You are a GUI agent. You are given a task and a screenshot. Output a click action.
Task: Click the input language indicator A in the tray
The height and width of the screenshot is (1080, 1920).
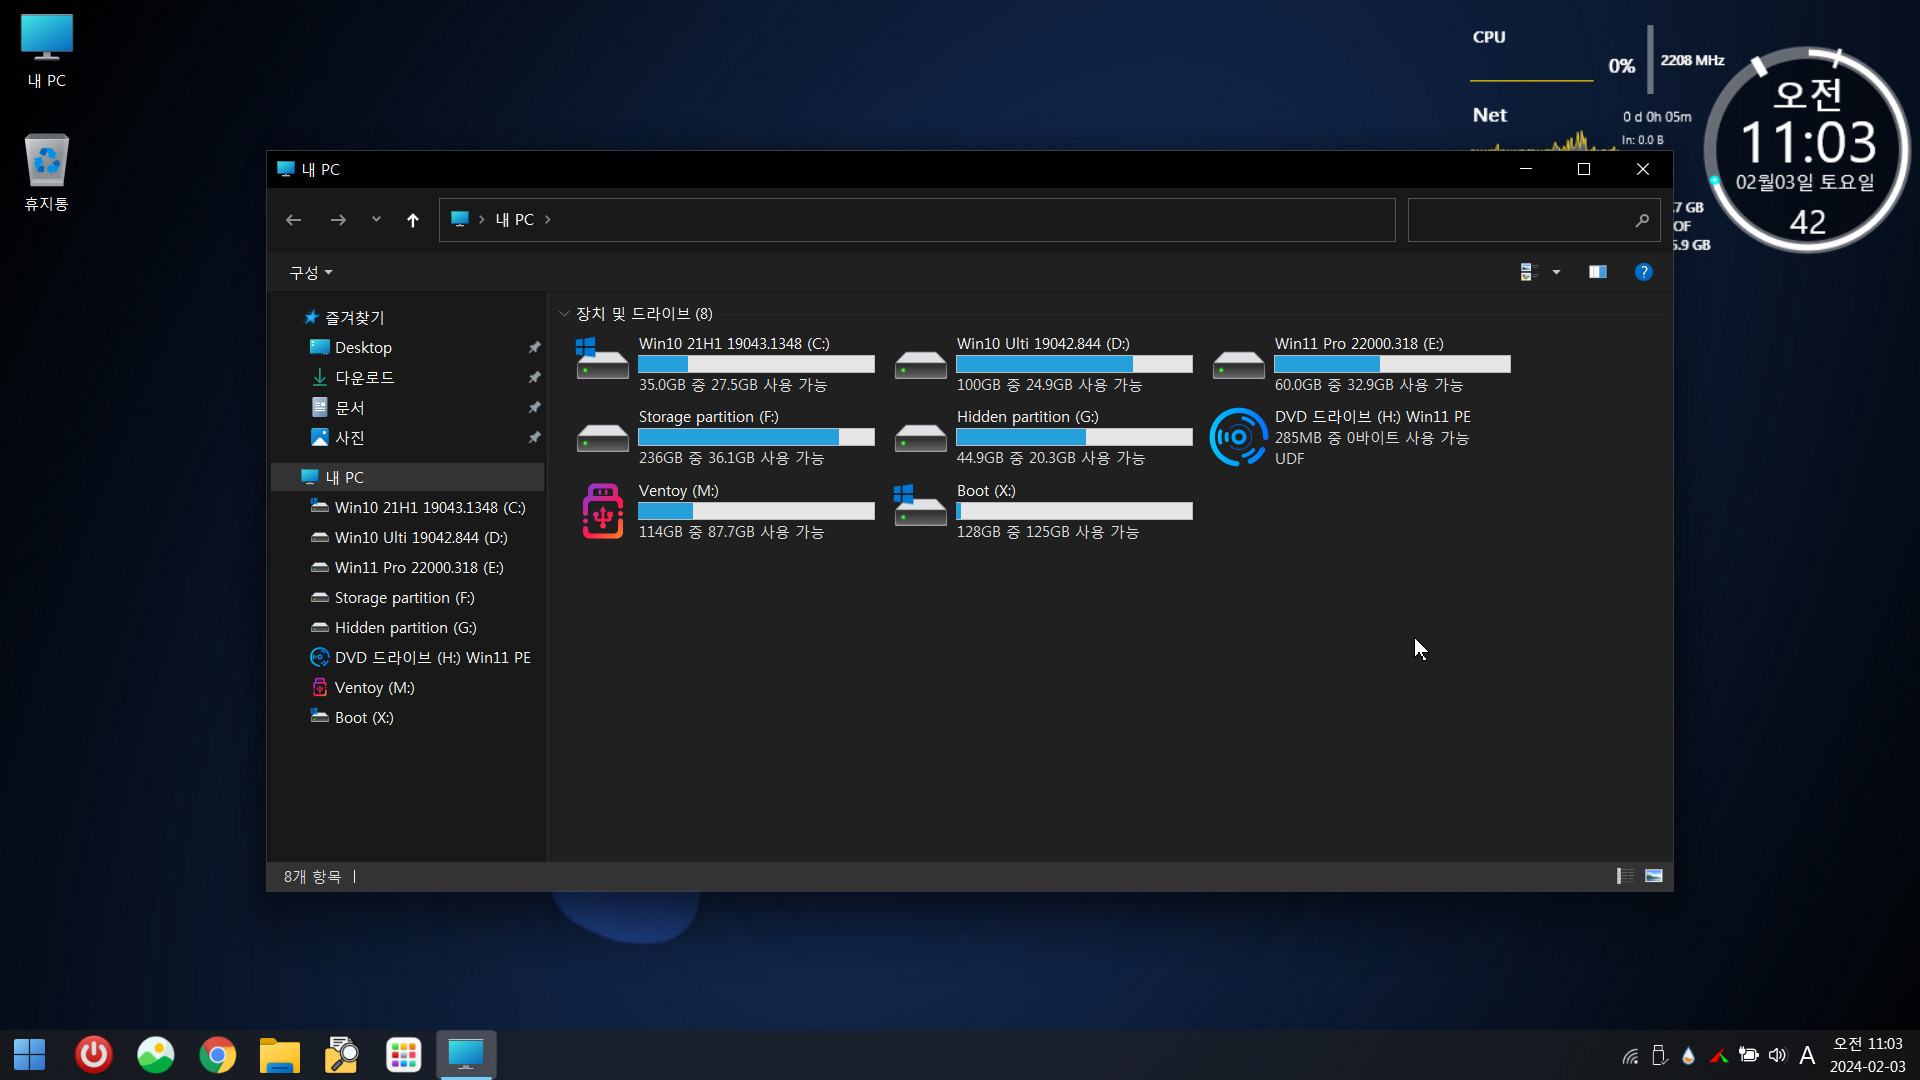(x=1807, y=1055)
